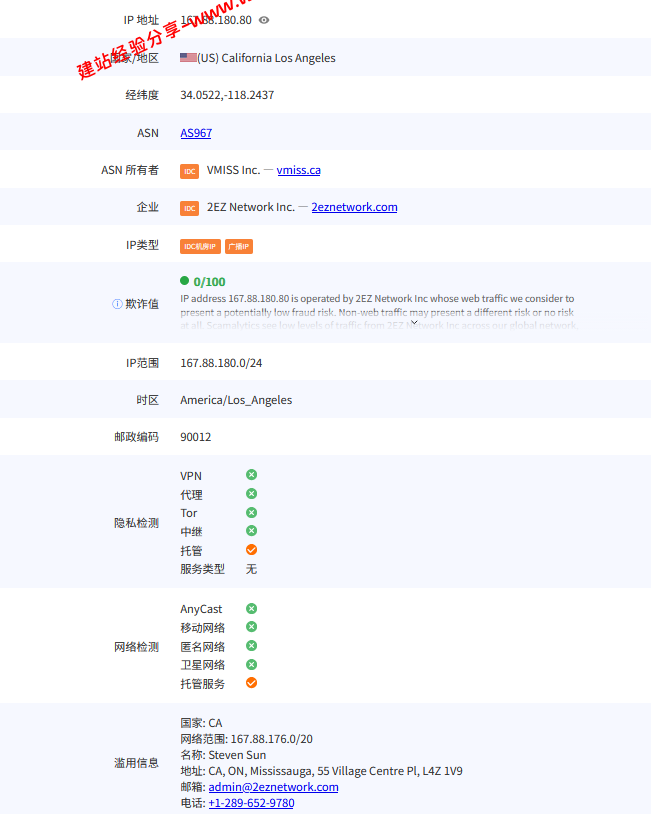Viewport: 651px width, 814px height.
Task: Click the 移动网络 status cross icon
Action: click(251, 627)
